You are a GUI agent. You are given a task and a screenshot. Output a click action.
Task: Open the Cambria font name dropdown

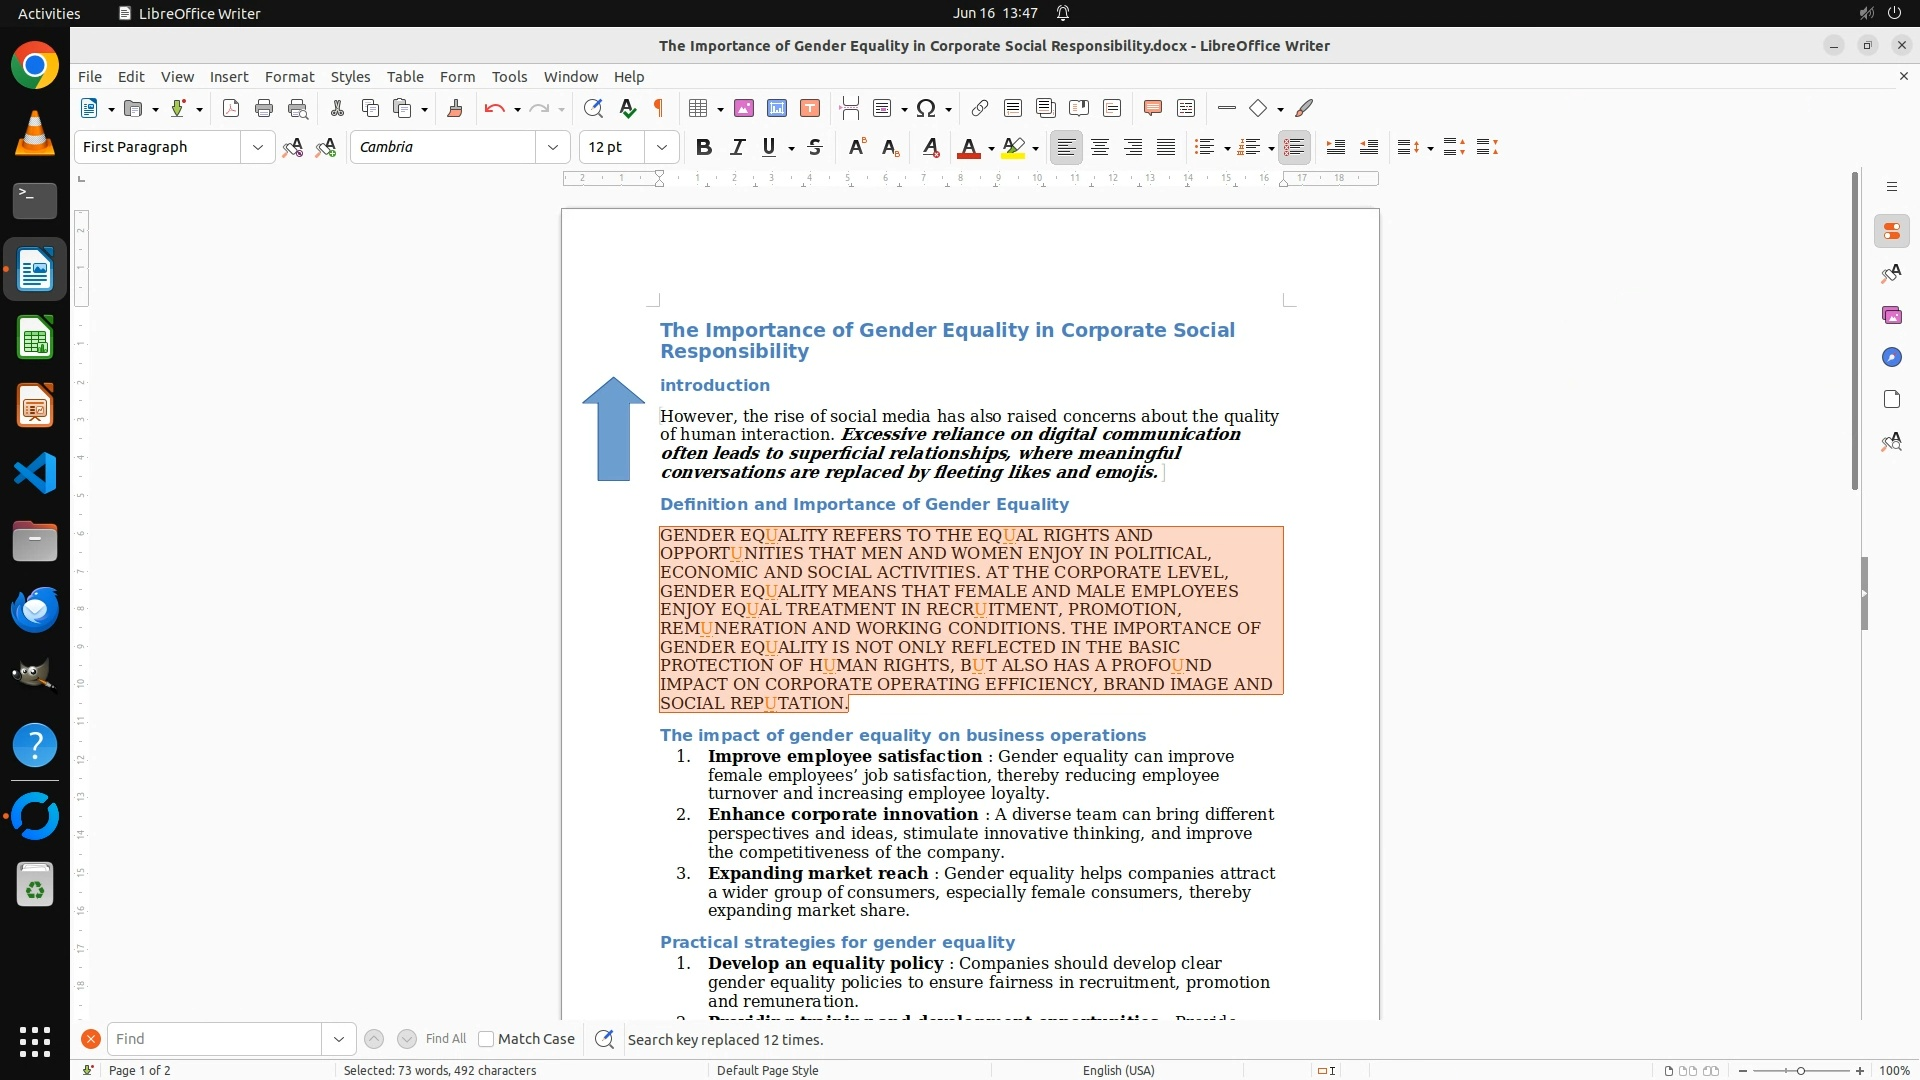click(x=553, y=147)
